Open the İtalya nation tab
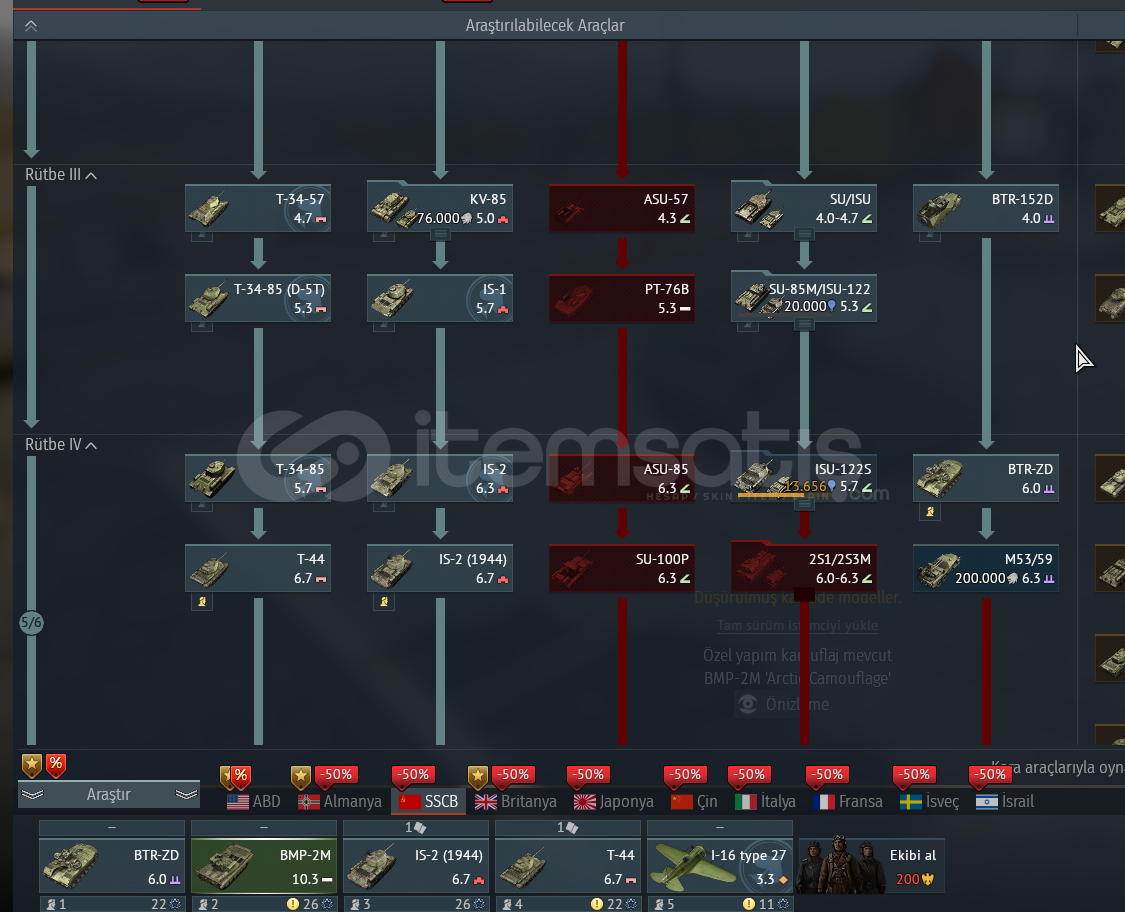Viewport: 1125px width, 912px height. [x=765, y=801]
